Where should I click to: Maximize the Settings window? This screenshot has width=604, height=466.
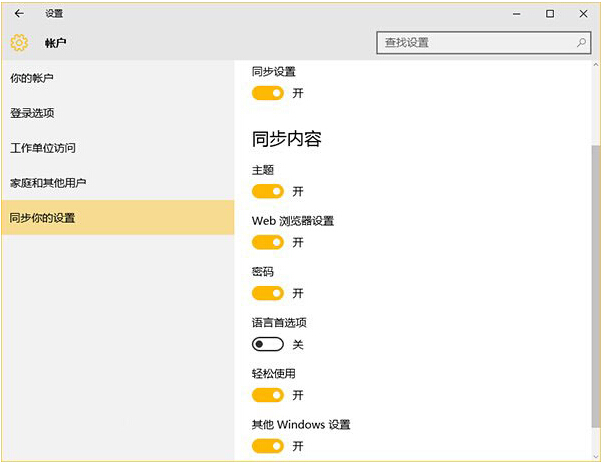[550, 13]
